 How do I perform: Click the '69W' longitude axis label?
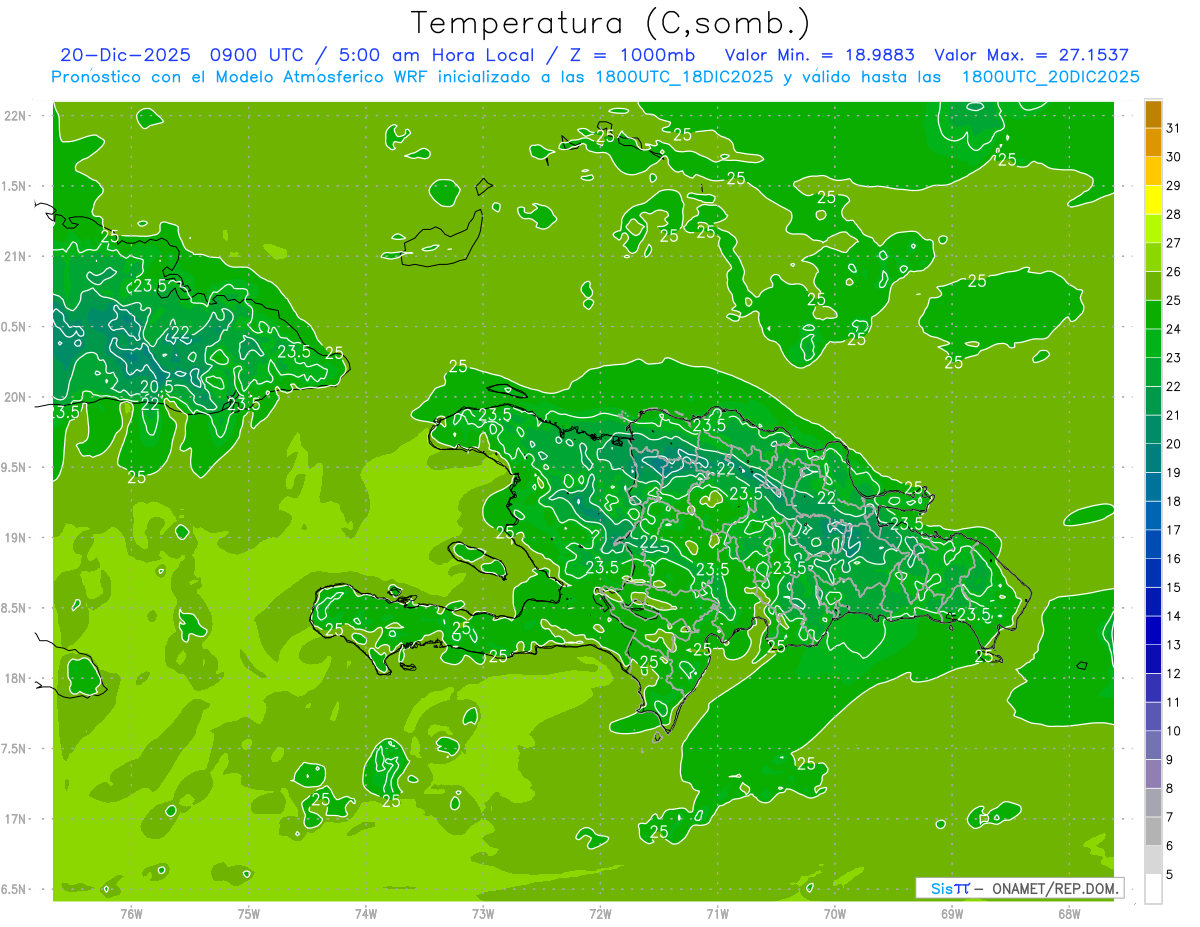[x=952, y=914]
